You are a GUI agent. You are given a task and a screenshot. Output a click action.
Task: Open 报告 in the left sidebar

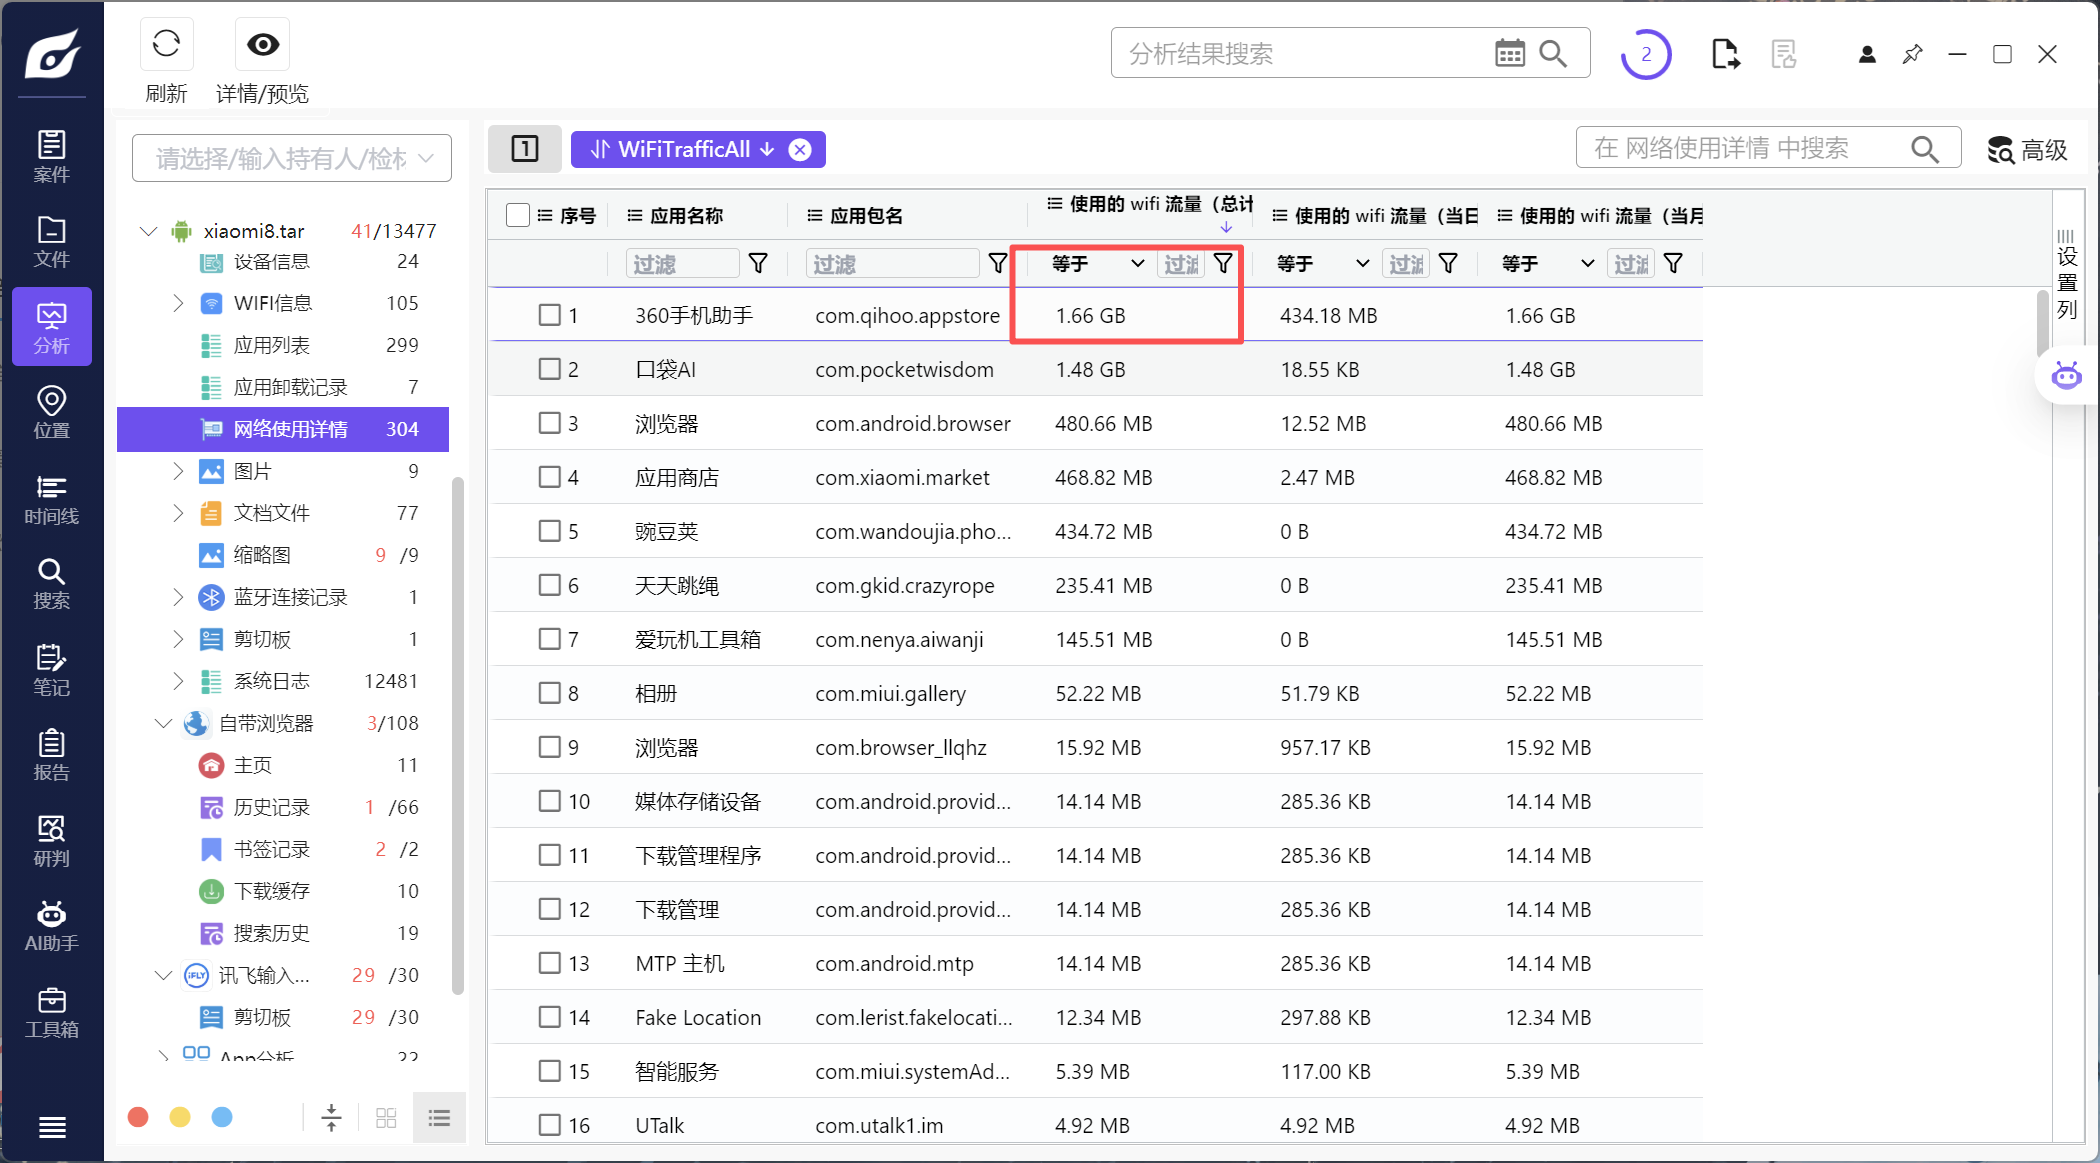(x=52, y=755)
